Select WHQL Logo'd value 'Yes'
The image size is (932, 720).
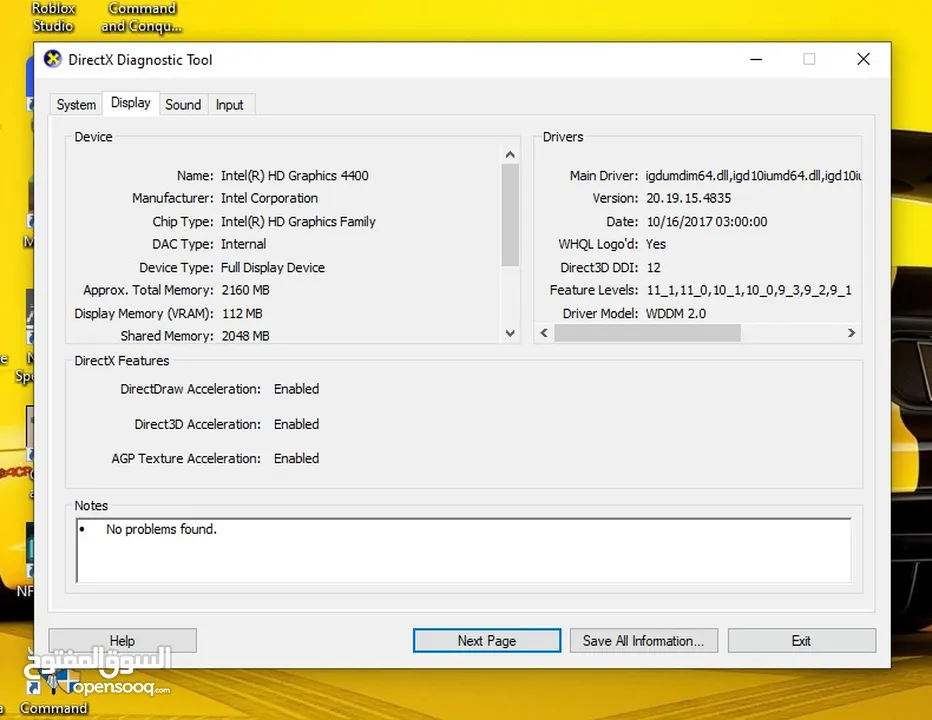tap(656, 244)
